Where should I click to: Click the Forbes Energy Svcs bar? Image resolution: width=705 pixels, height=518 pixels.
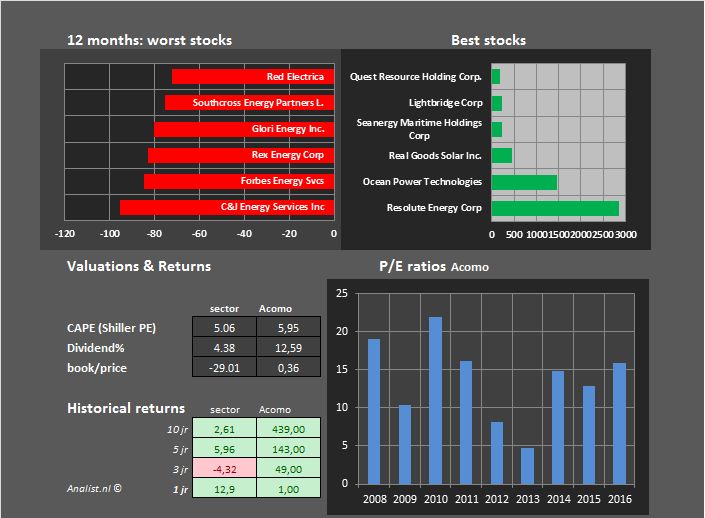click(x=238, y=181)
